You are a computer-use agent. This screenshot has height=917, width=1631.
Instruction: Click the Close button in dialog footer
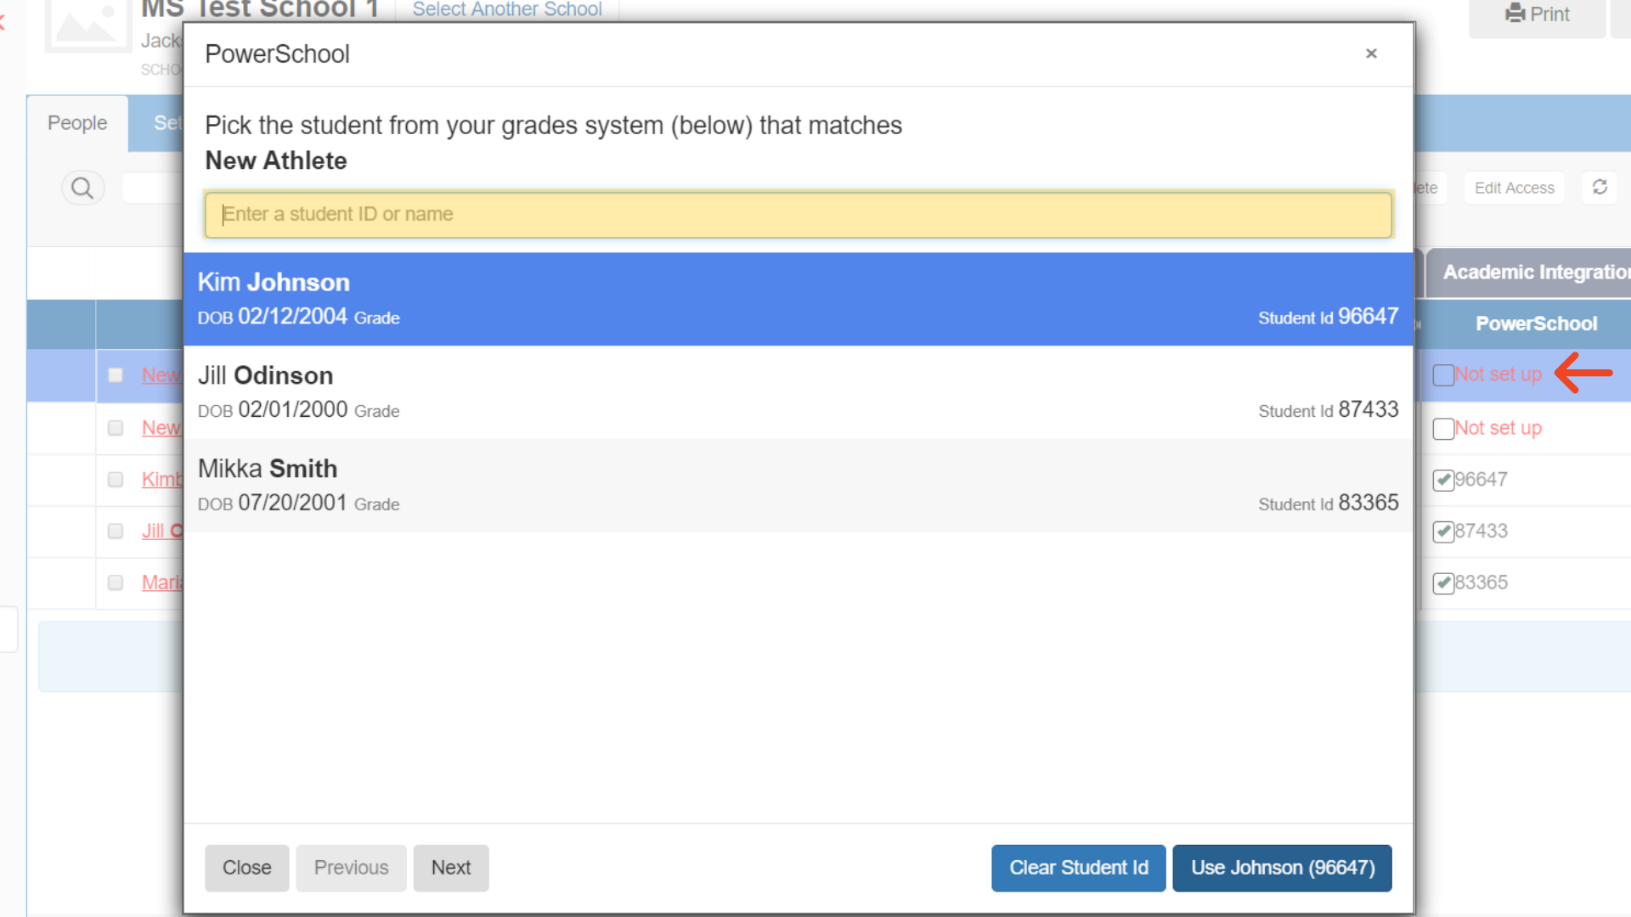(247, 867)
